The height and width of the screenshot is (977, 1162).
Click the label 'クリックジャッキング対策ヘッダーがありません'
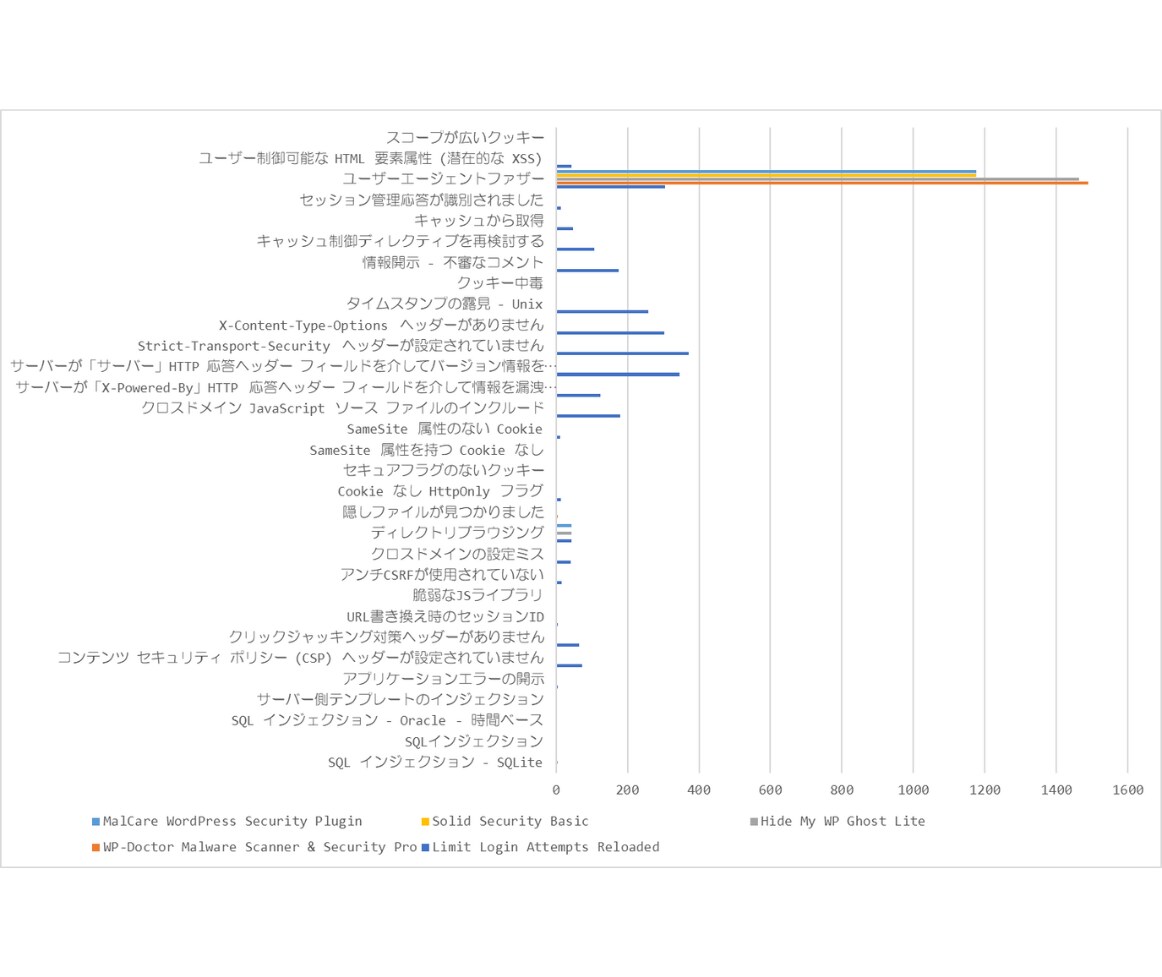point(386,637)
